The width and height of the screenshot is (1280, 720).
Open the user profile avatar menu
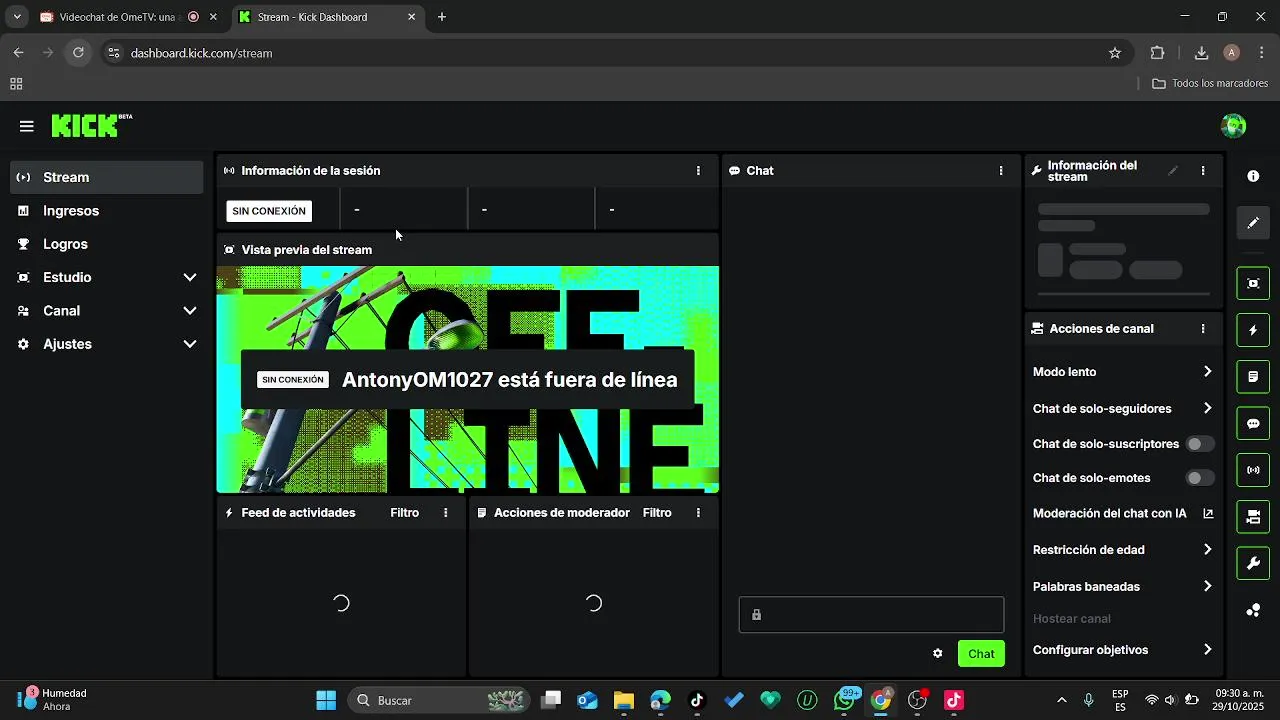[x=1233, y=126]
